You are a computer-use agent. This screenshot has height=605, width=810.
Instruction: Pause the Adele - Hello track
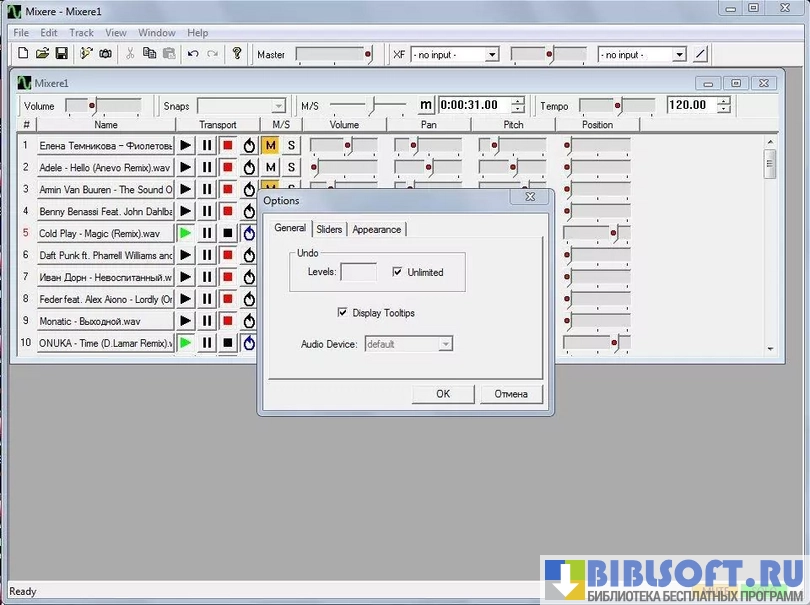(207, 168)
